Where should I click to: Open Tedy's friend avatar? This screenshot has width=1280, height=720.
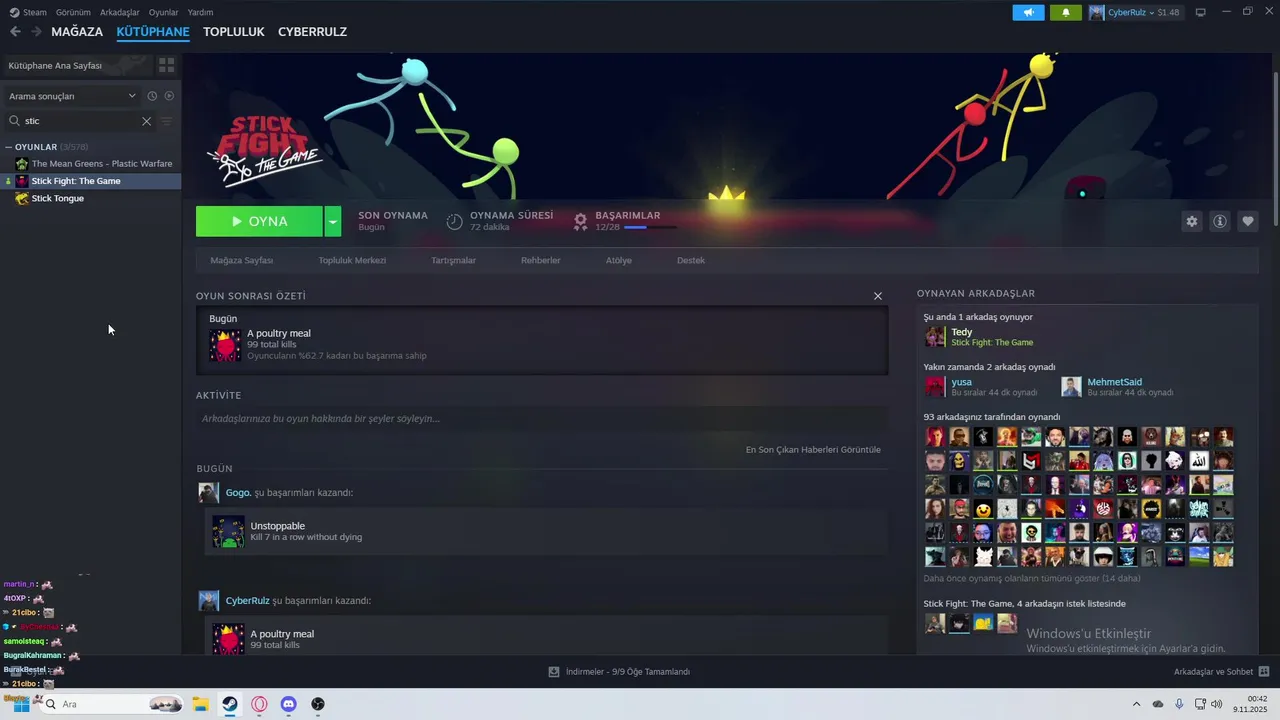[935, 337]
